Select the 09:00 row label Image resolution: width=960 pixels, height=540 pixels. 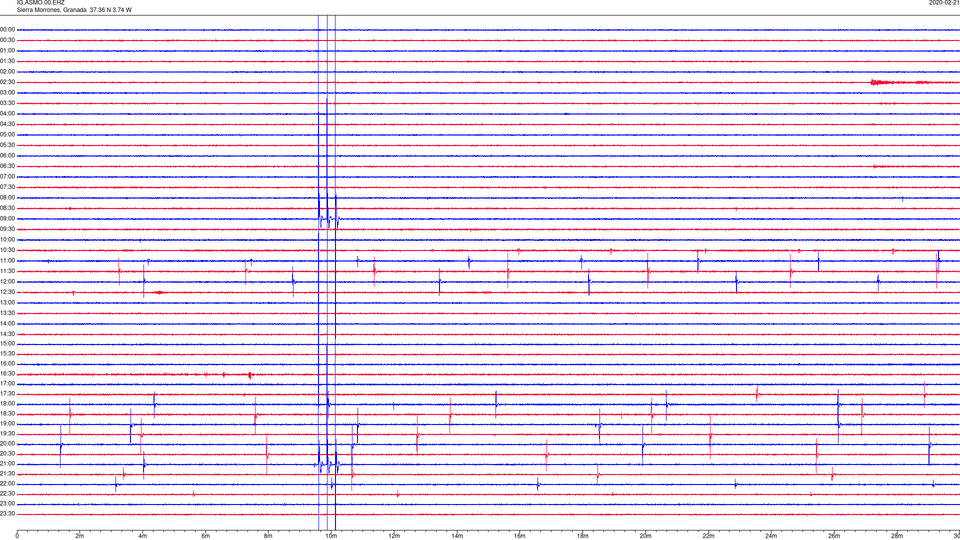tap(8, 219)
